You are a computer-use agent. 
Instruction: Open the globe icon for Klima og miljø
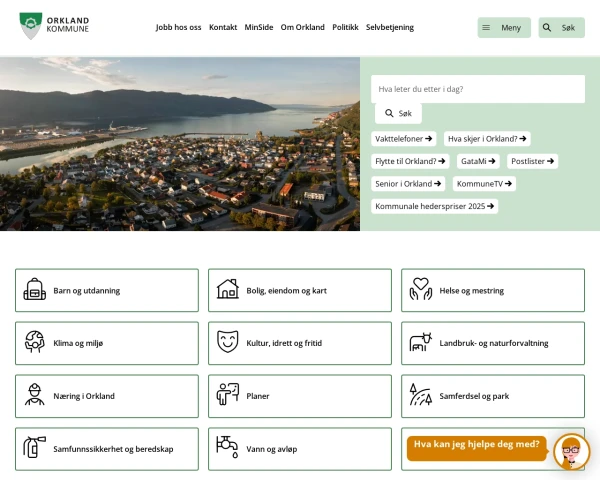pyautogui.click(x=35, y=343)
